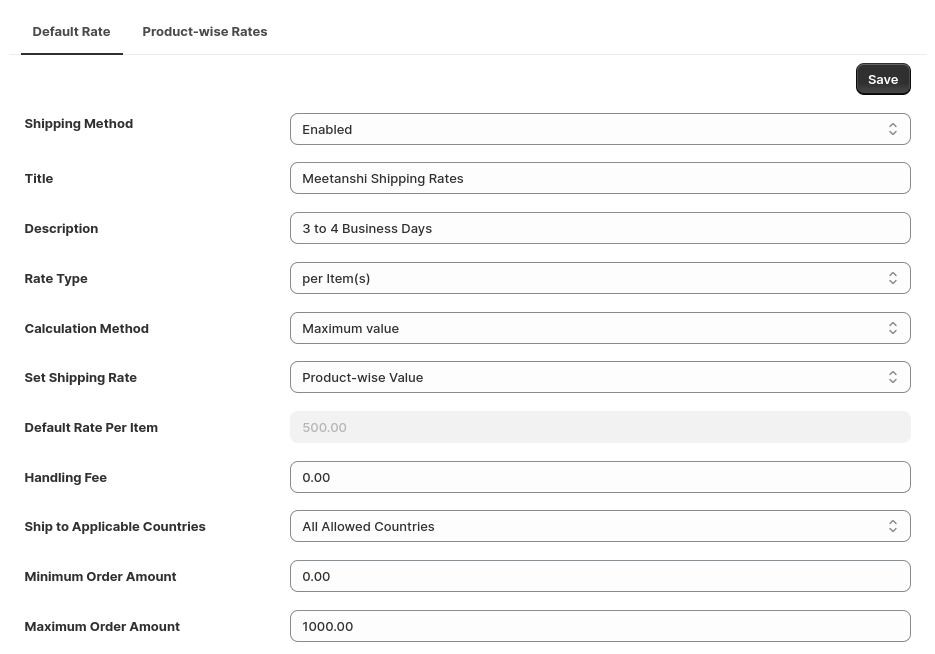Open the Set Shipping Rate dropdown
This screenshot has width=935, height=654.
600,377
